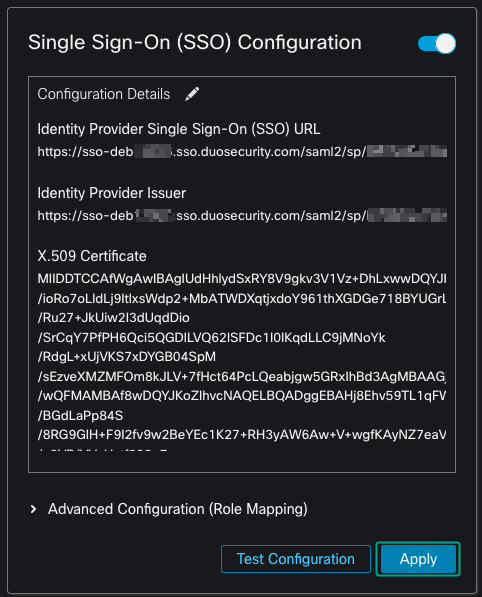Click the Identity Provider Issuer label

pos(112,193)
